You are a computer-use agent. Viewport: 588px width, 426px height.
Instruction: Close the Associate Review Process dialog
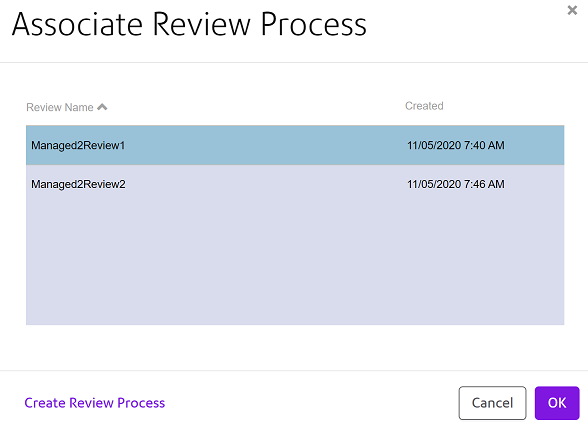[x=572, y=10]
